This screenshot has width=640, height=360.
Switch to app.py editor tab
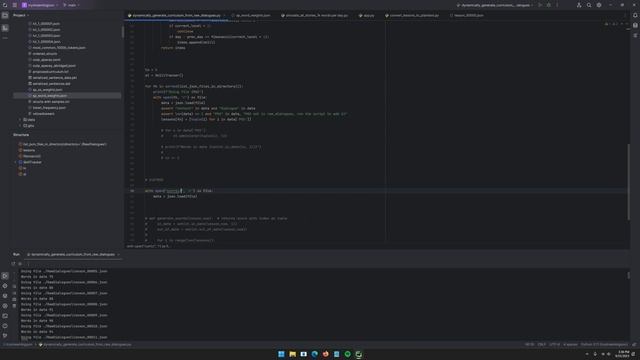(366, 16)
